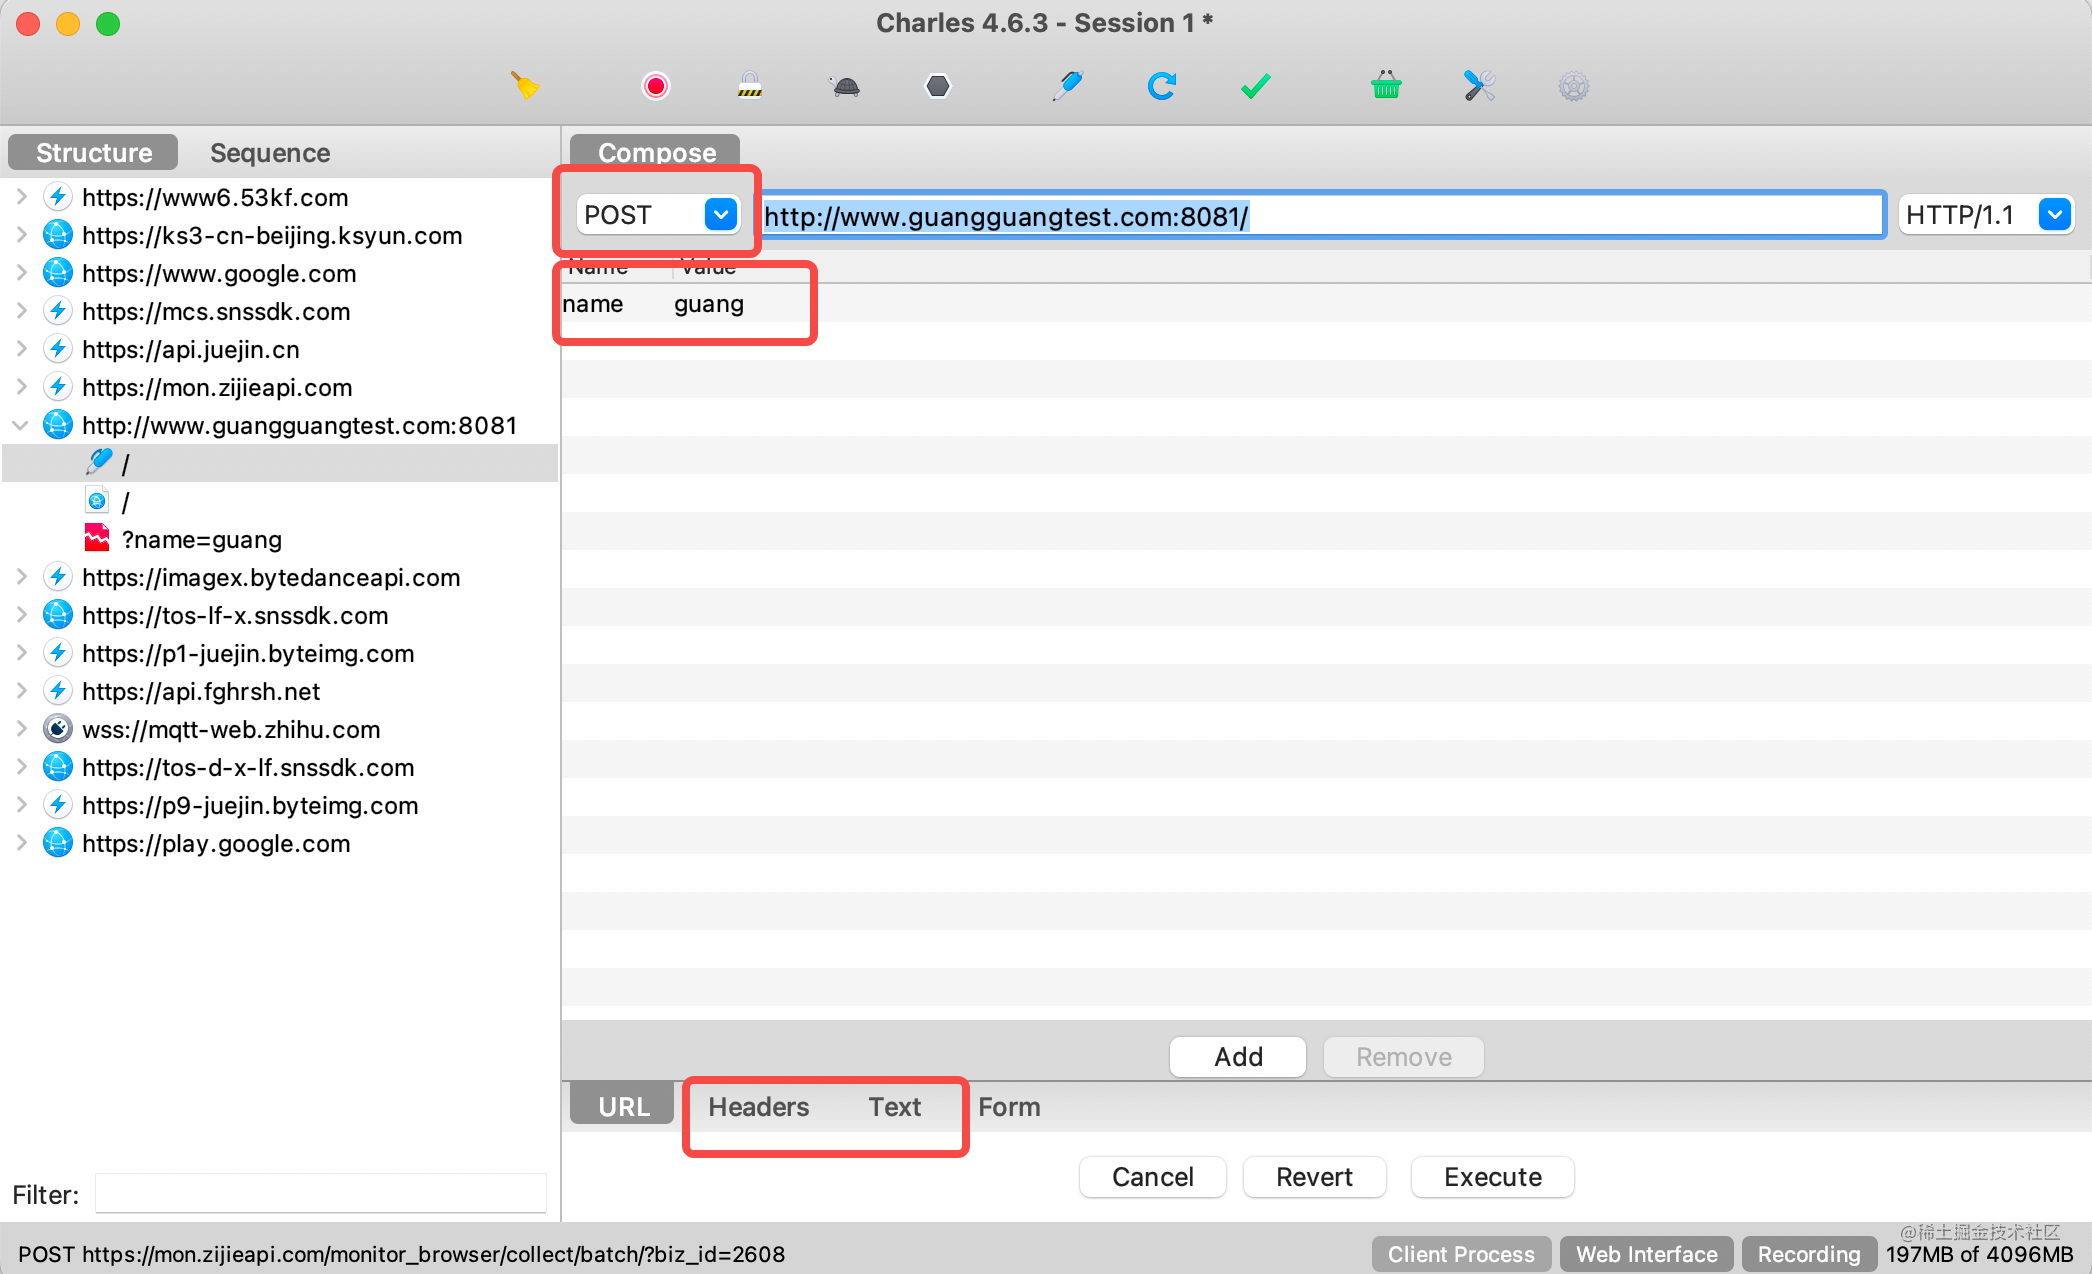This screenshot has height=1274, width=2092.
Task: Click the broom clear session icon
Action: click(x=525, y=86)
